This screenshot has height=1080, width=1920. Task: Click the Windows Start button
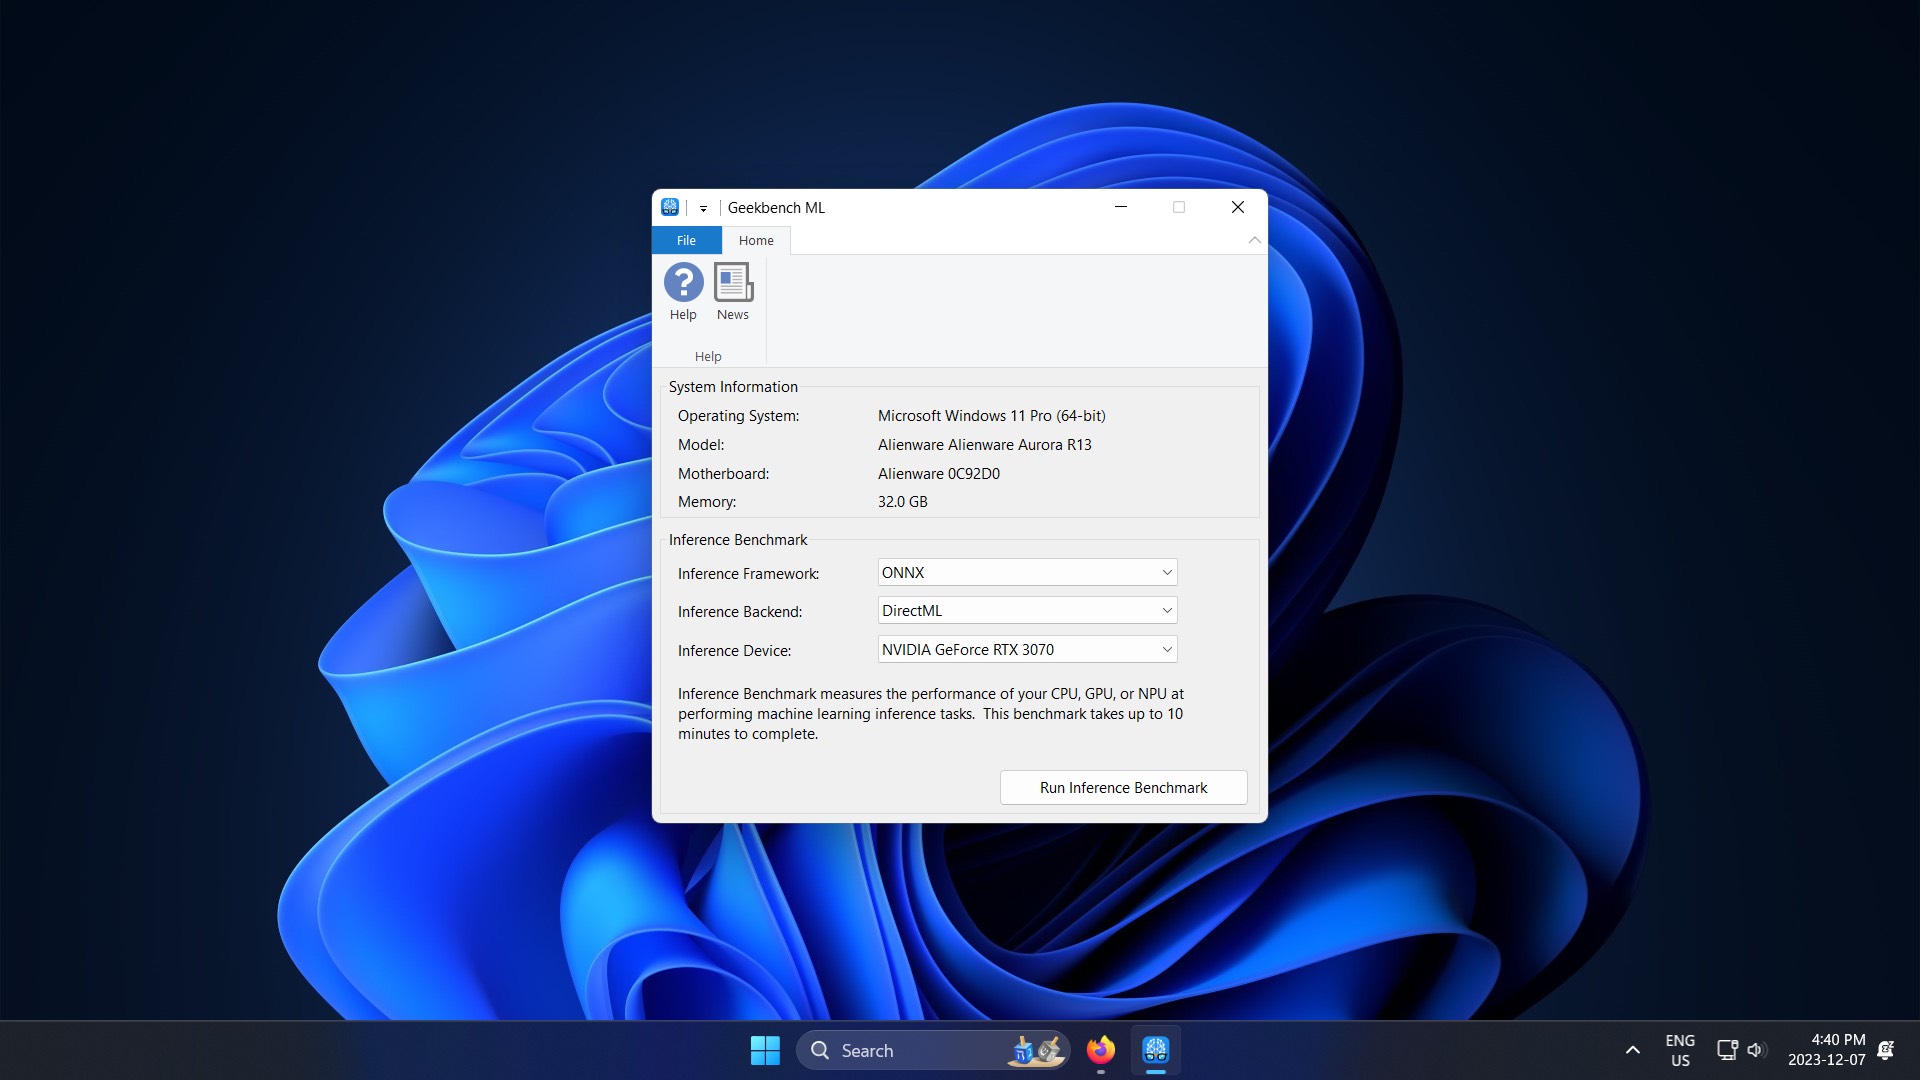tap(765, 1050)
